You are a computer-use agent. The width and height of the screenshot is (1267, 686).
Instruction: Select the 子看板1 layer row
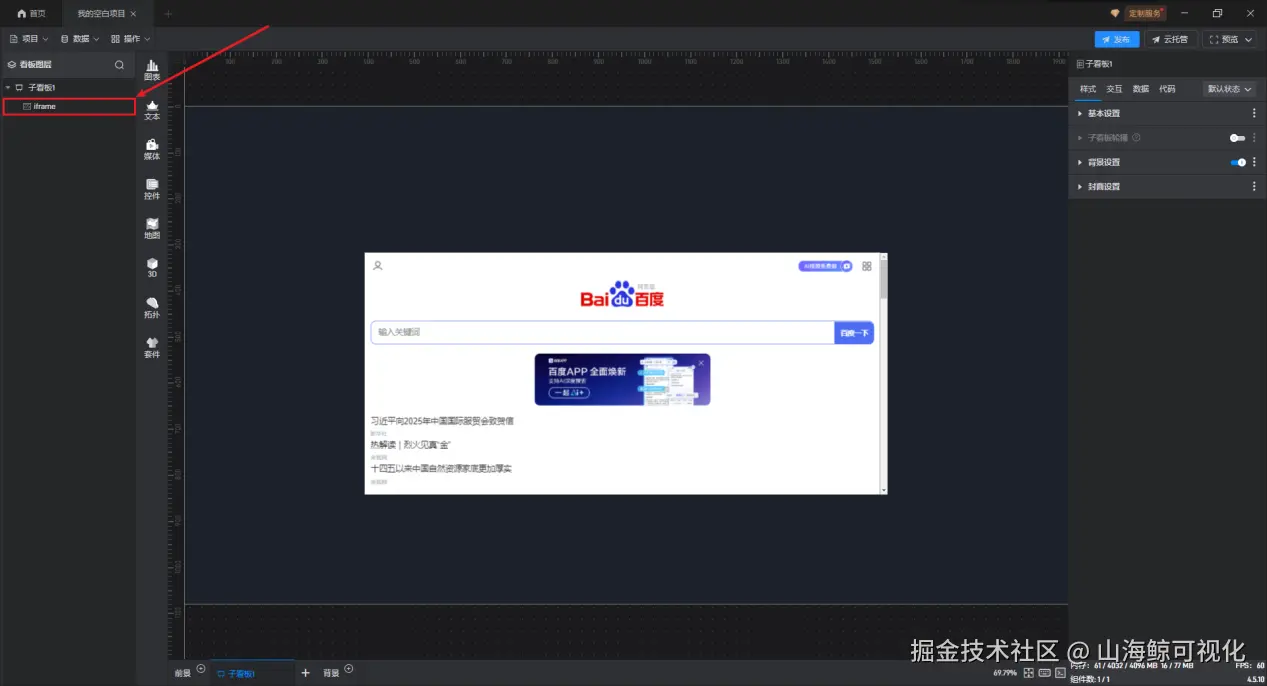pyautogui.click(x=68, y=88)
